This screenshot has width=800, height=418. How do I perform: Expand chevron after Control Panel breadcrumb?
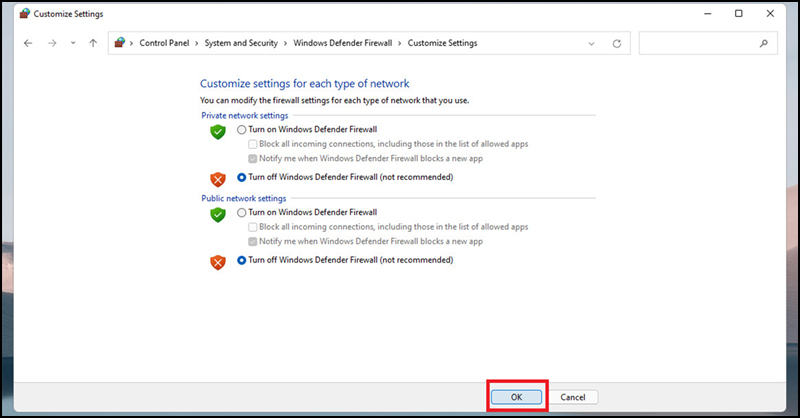pyautogui.click(x=196, y=43)
